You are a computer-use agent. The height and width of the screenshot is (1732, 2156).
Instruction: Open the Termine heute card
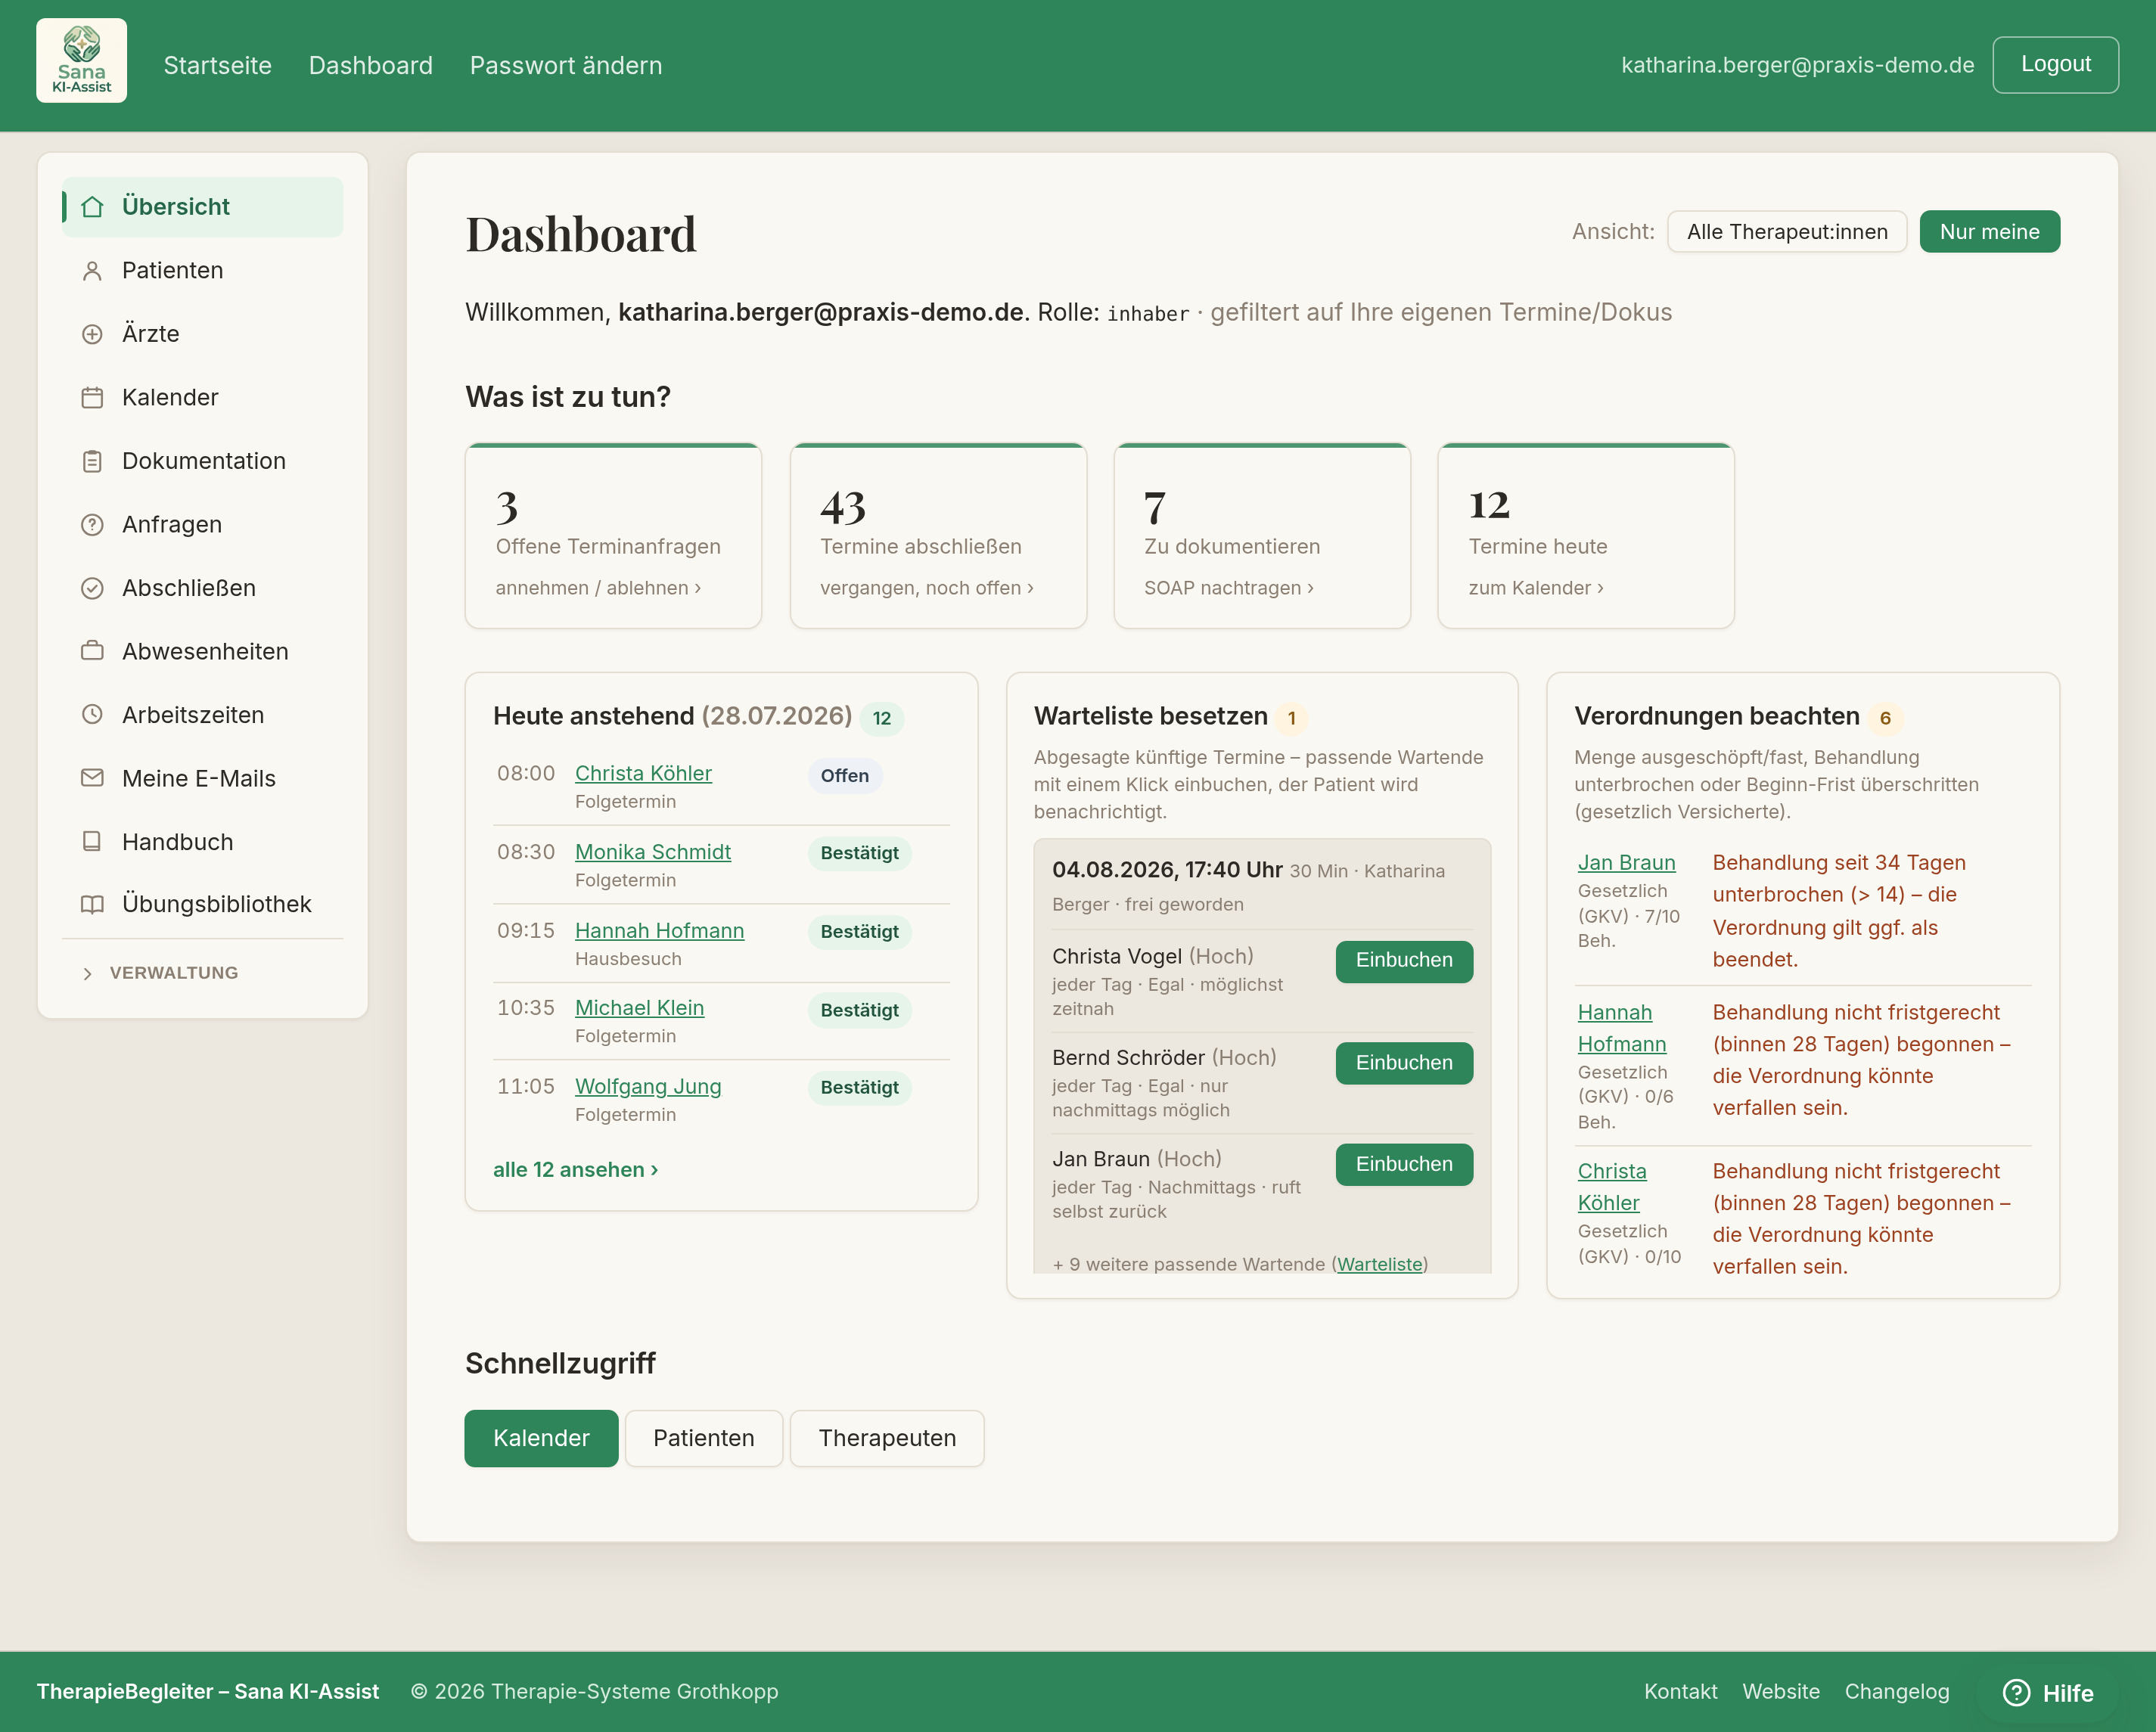coord(1586,536)
